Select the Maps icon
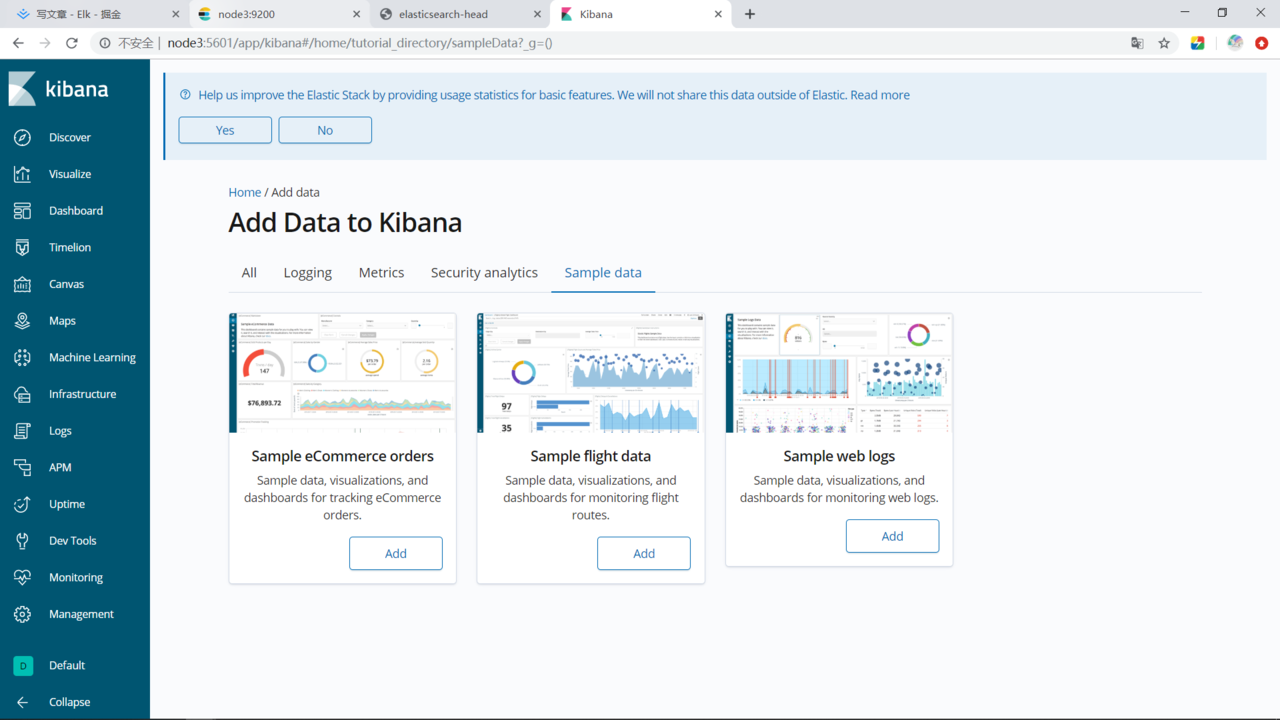 (62, 320)
